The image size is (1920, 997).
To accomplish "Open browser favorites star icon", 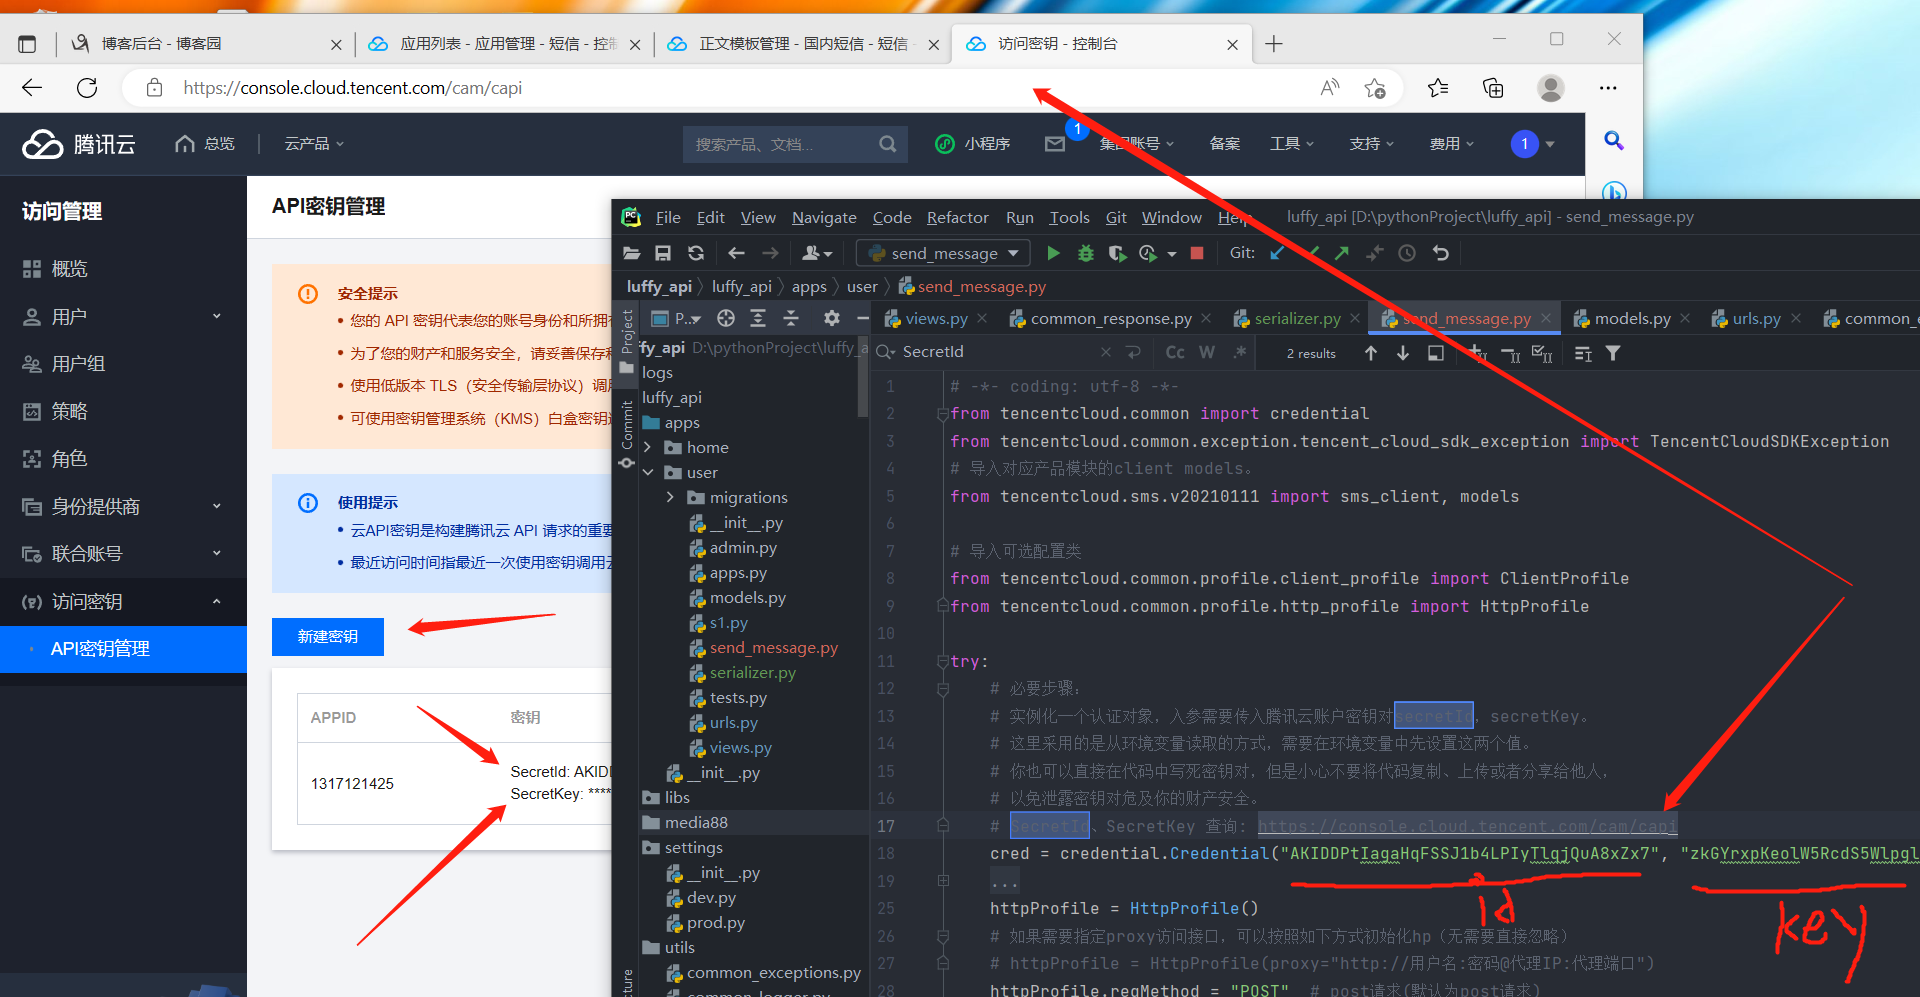I will 1438,88.
